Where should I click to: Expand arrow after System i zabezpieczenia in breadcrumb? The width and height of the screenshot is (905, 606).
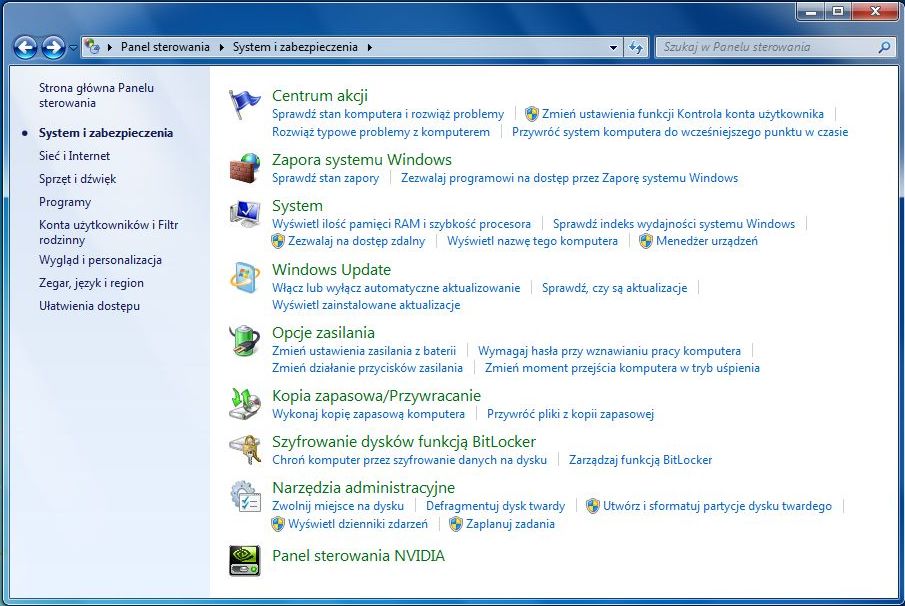click(369, 47)
